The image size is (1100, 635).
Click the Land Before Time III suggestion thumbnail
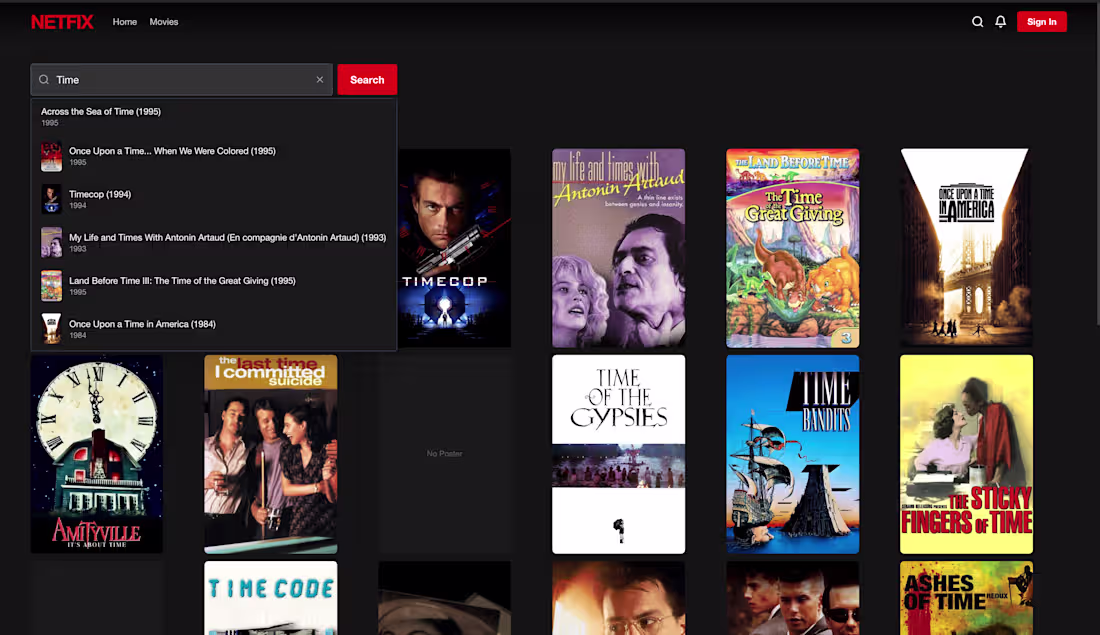pyautogui.click(x=51, y=286)
